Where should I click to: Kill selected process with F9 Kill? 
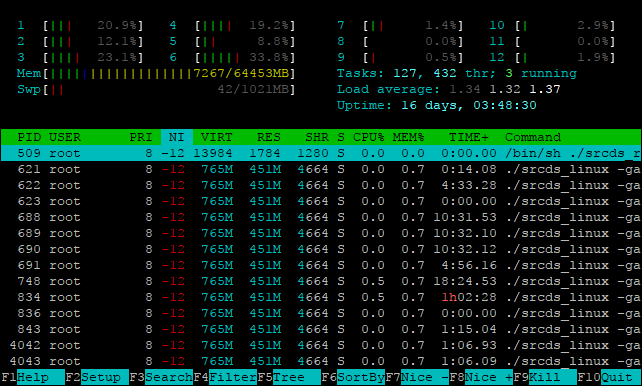(545, 377)
